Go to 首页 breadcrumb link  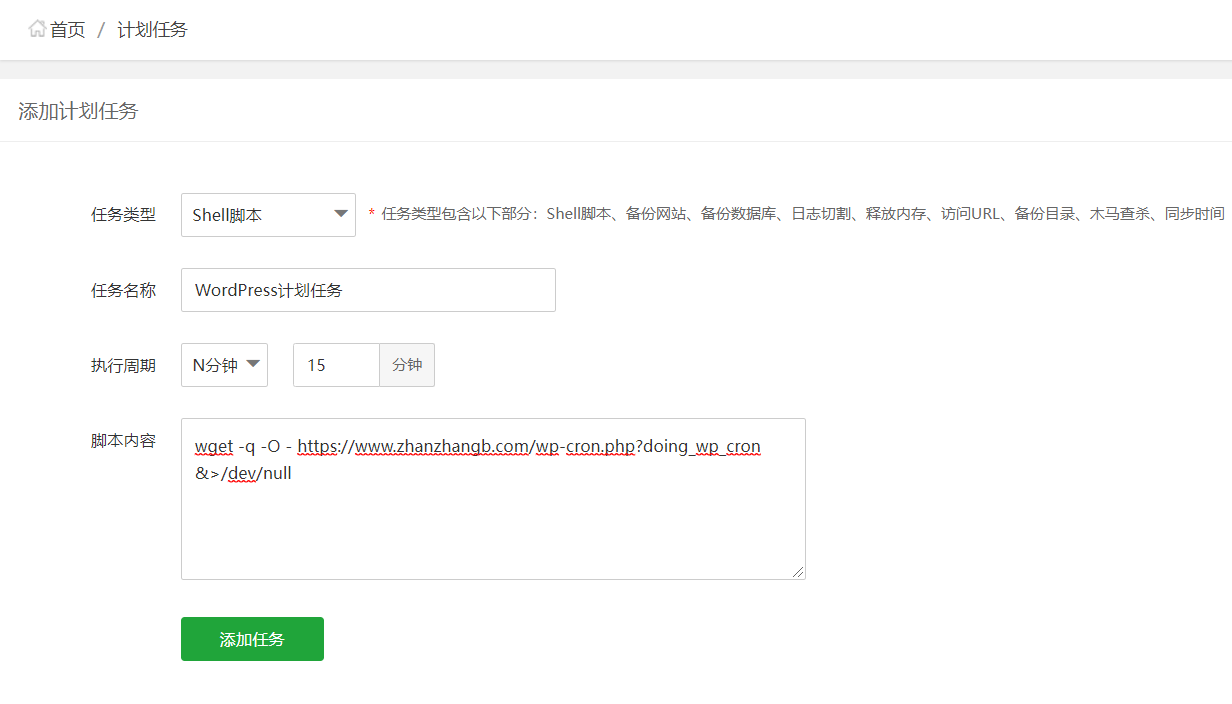click(68, 30)
